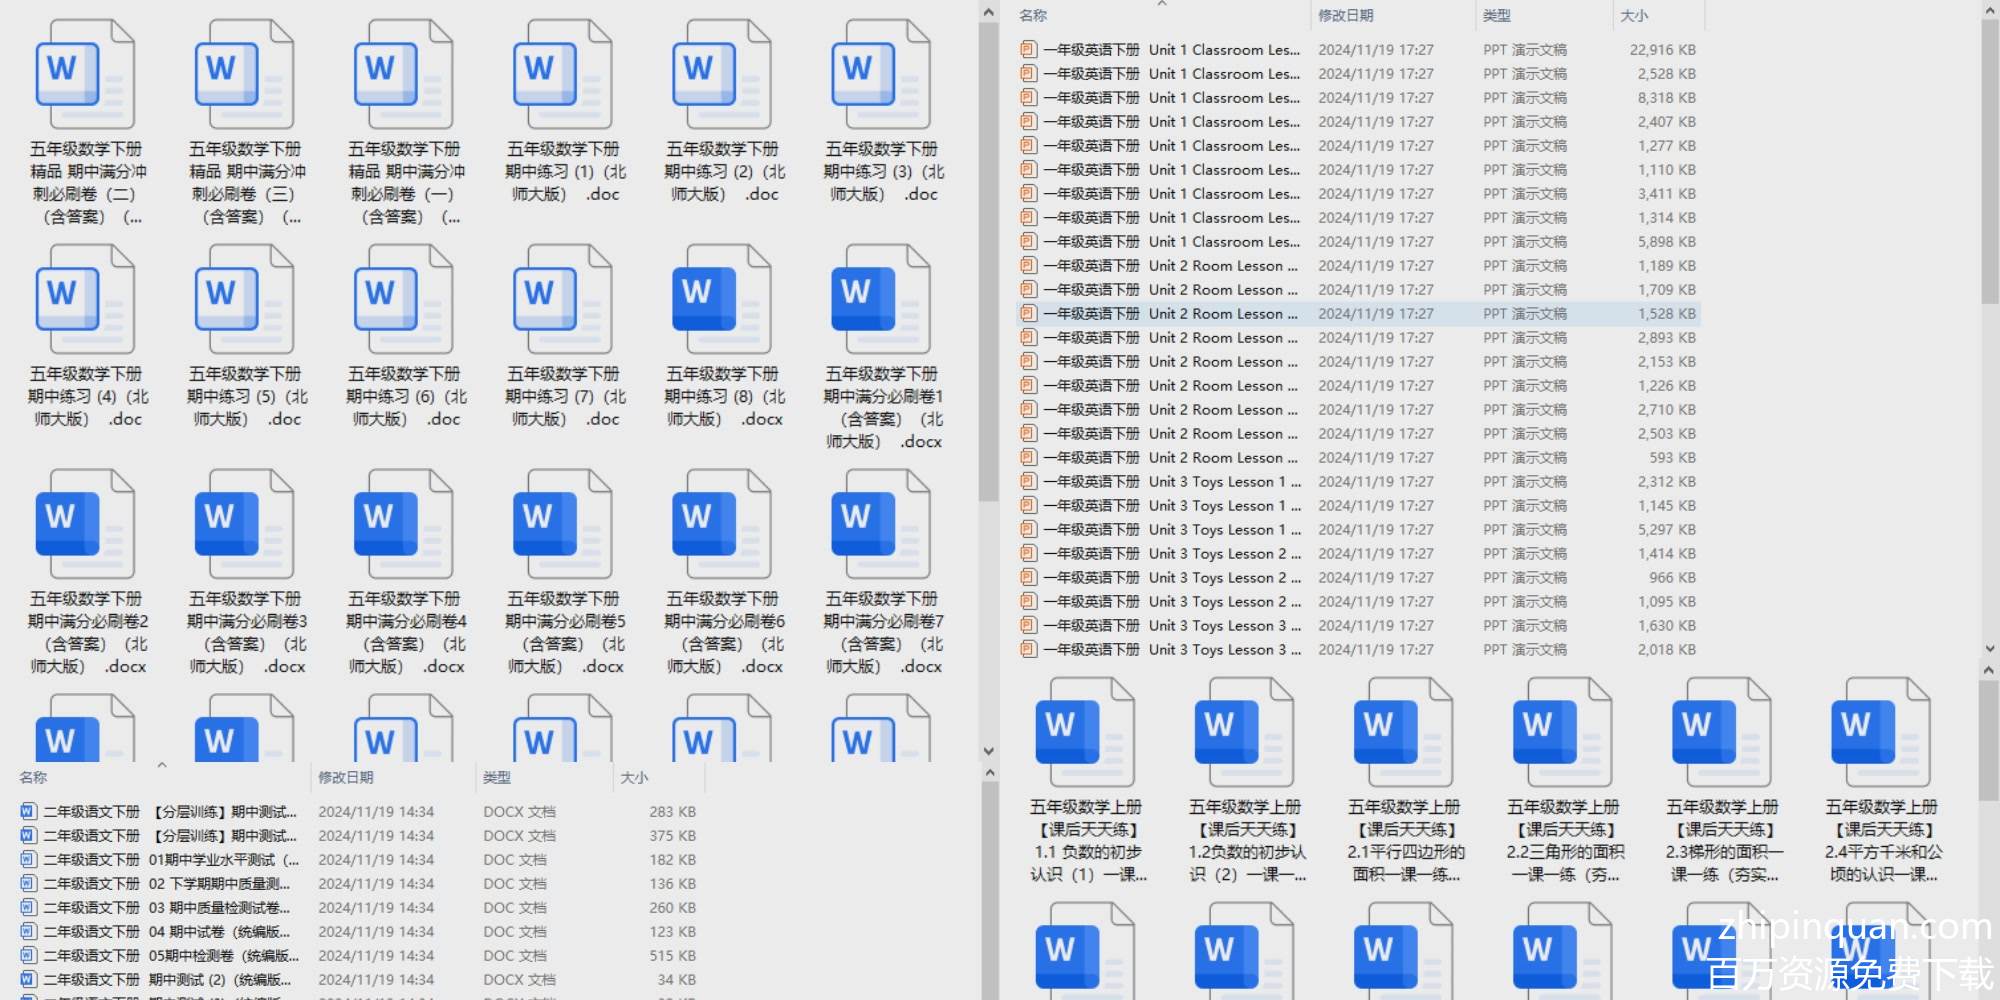Select the 2.3梯形的面积 Word document icon
This screenshot has height=1000, width=2000.
click(1721, 733)
